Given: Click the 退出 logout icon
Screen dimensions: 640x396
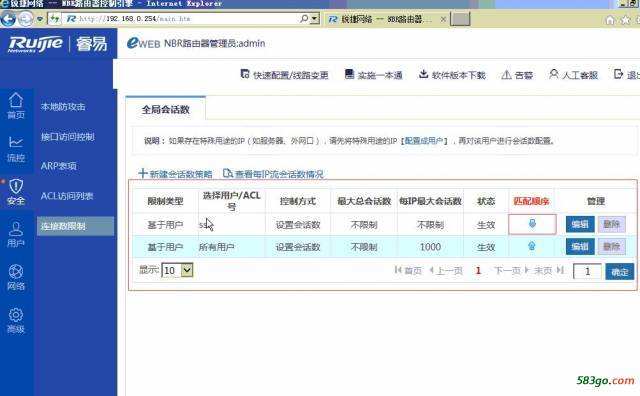Looking at the screenshot, I should click(619, 74).
